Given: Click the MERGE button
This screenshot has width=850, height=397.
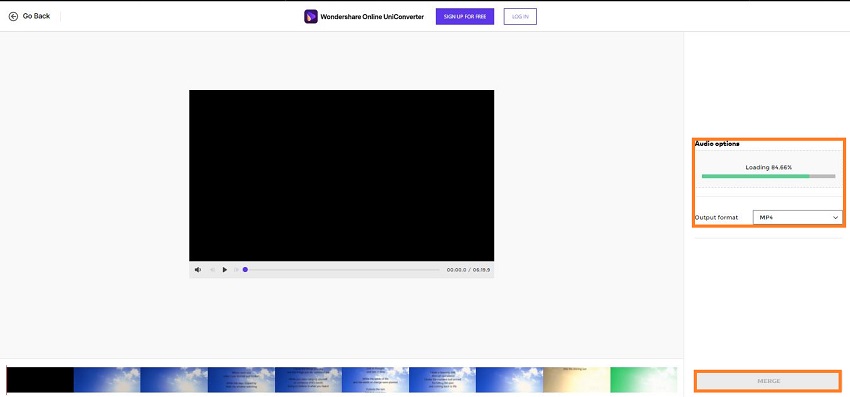Looking at the screenshot, I should (768, 381).
